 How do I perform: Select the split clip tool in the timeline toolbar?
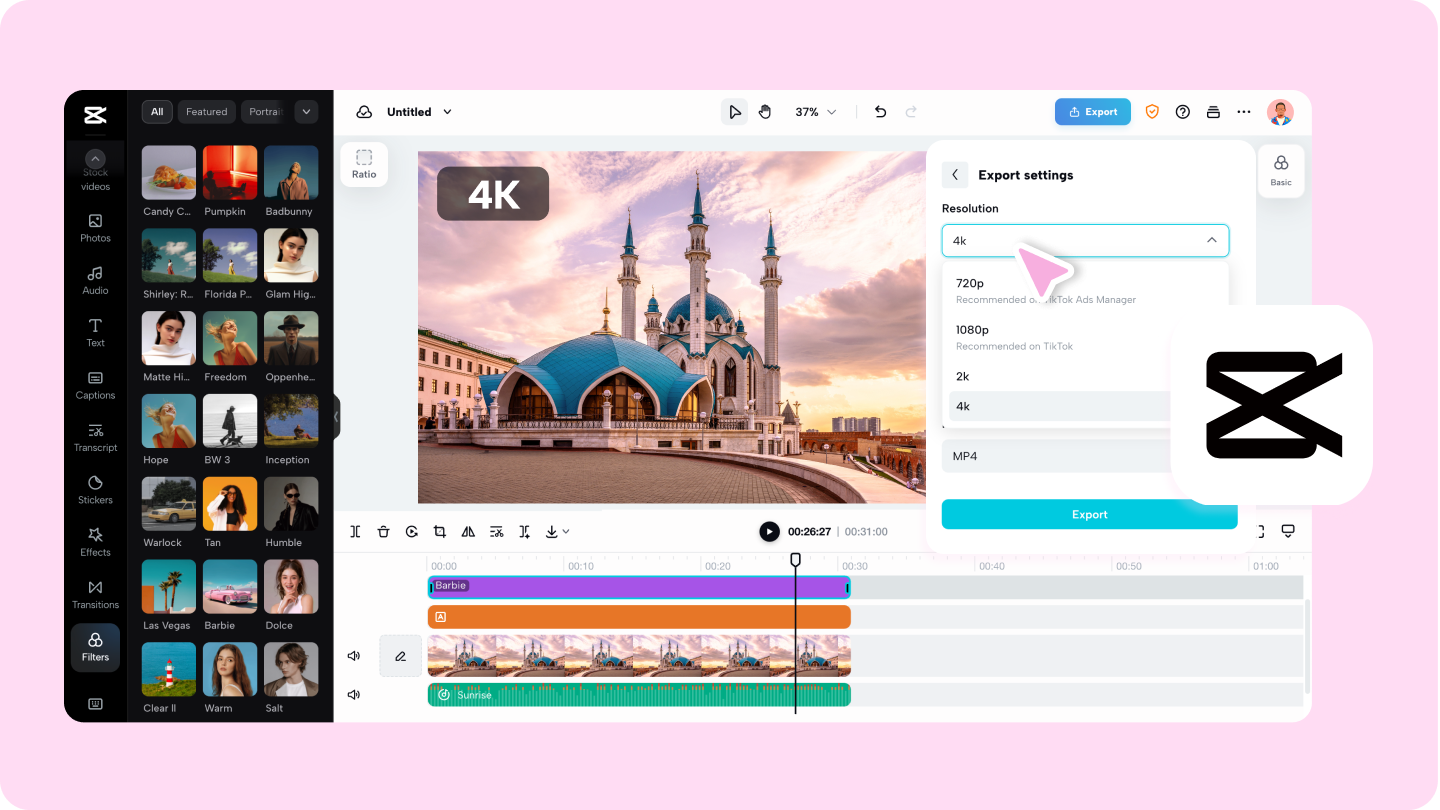point(355,531)
